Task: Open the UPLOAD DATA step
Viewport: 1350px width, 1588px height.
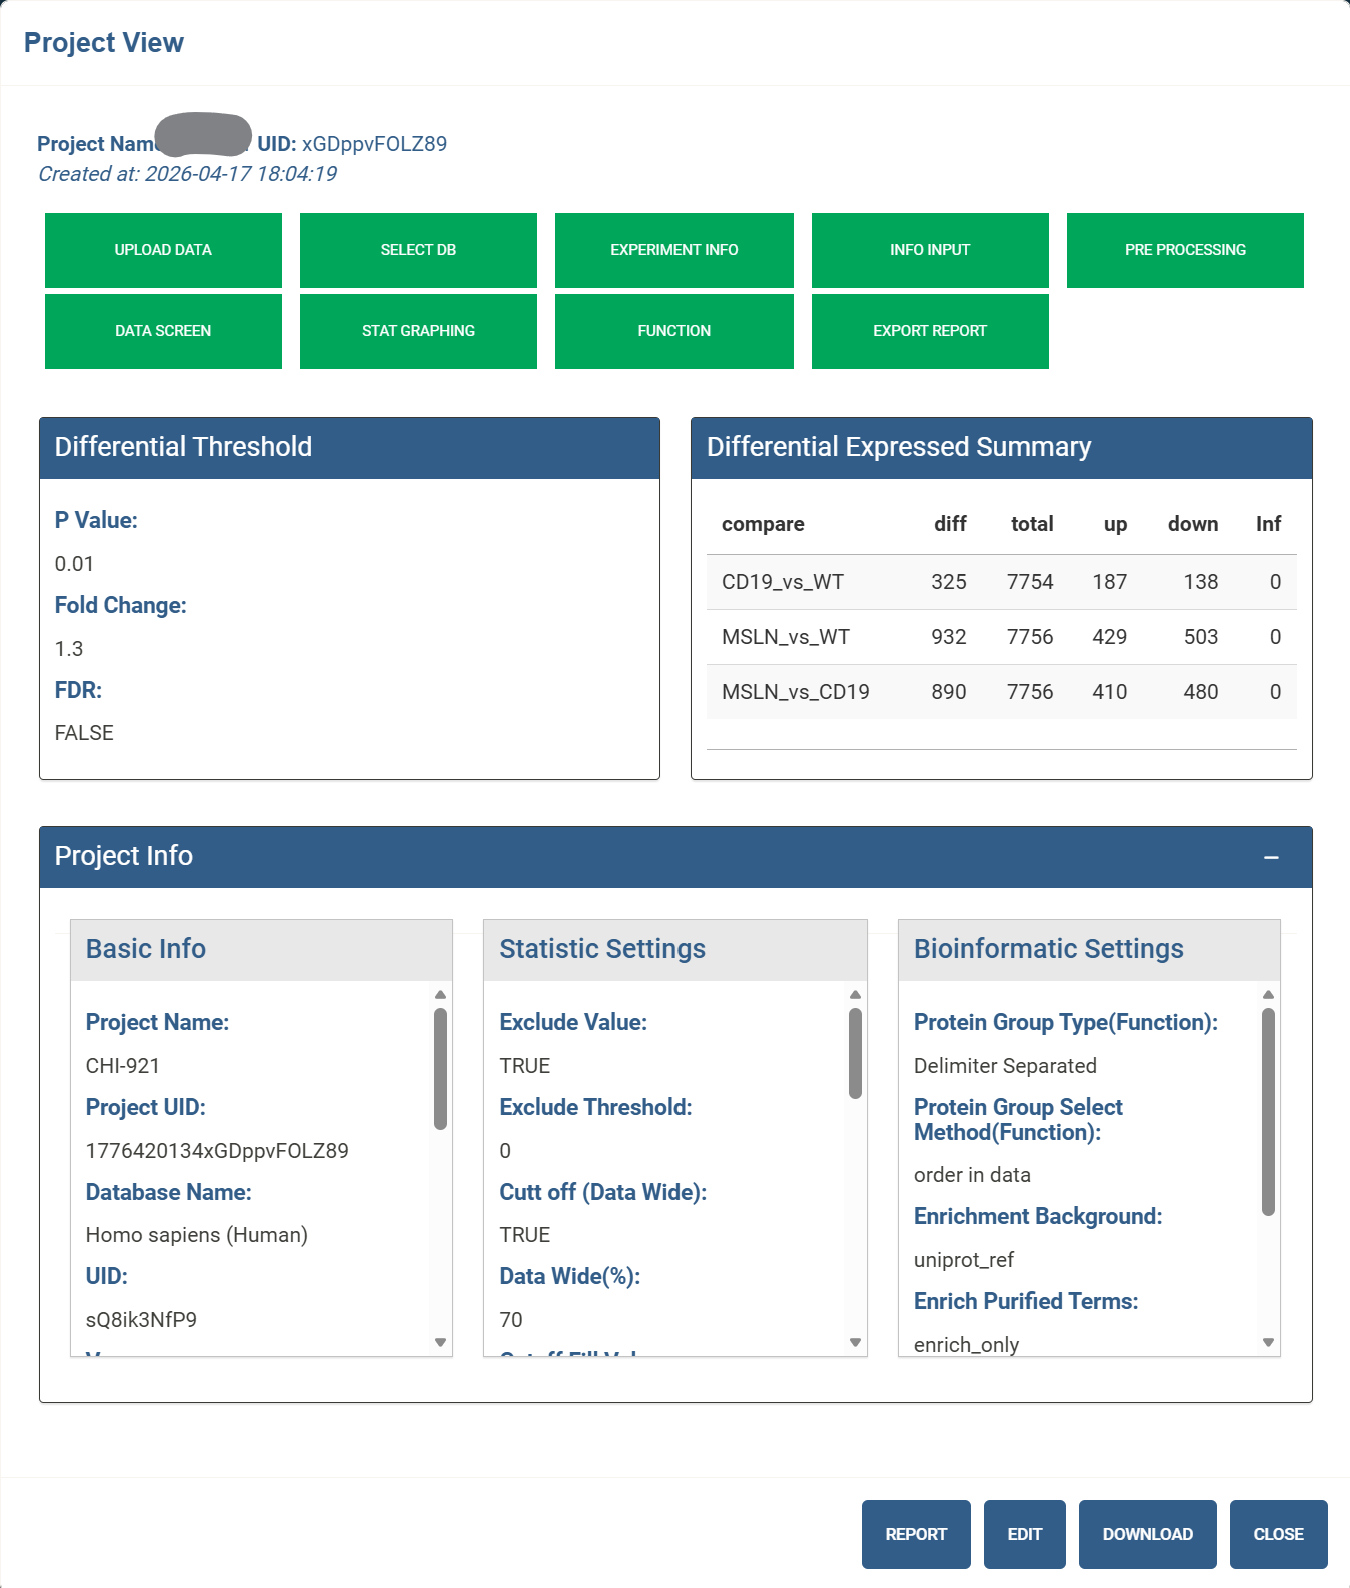Action: tap(163, 250)
